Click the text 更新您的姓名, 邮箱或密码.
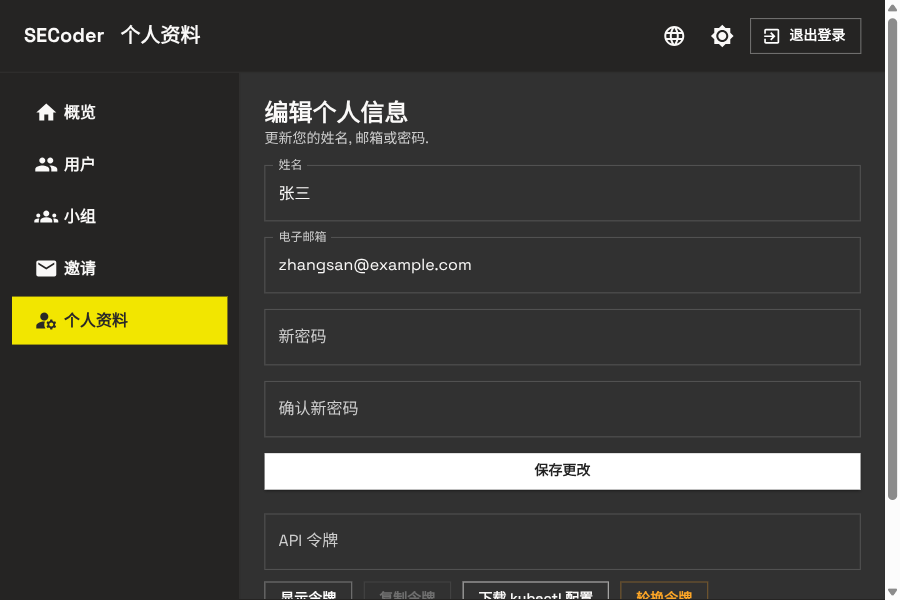This screenshot has height=600, width=900. [x=346, y=138]
